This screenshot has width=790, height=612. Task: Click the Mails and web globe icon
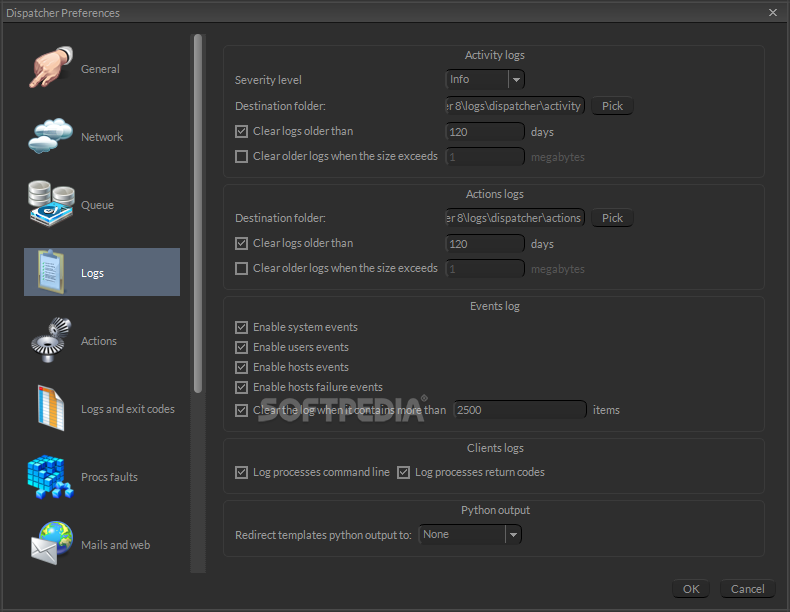[51, 543]
